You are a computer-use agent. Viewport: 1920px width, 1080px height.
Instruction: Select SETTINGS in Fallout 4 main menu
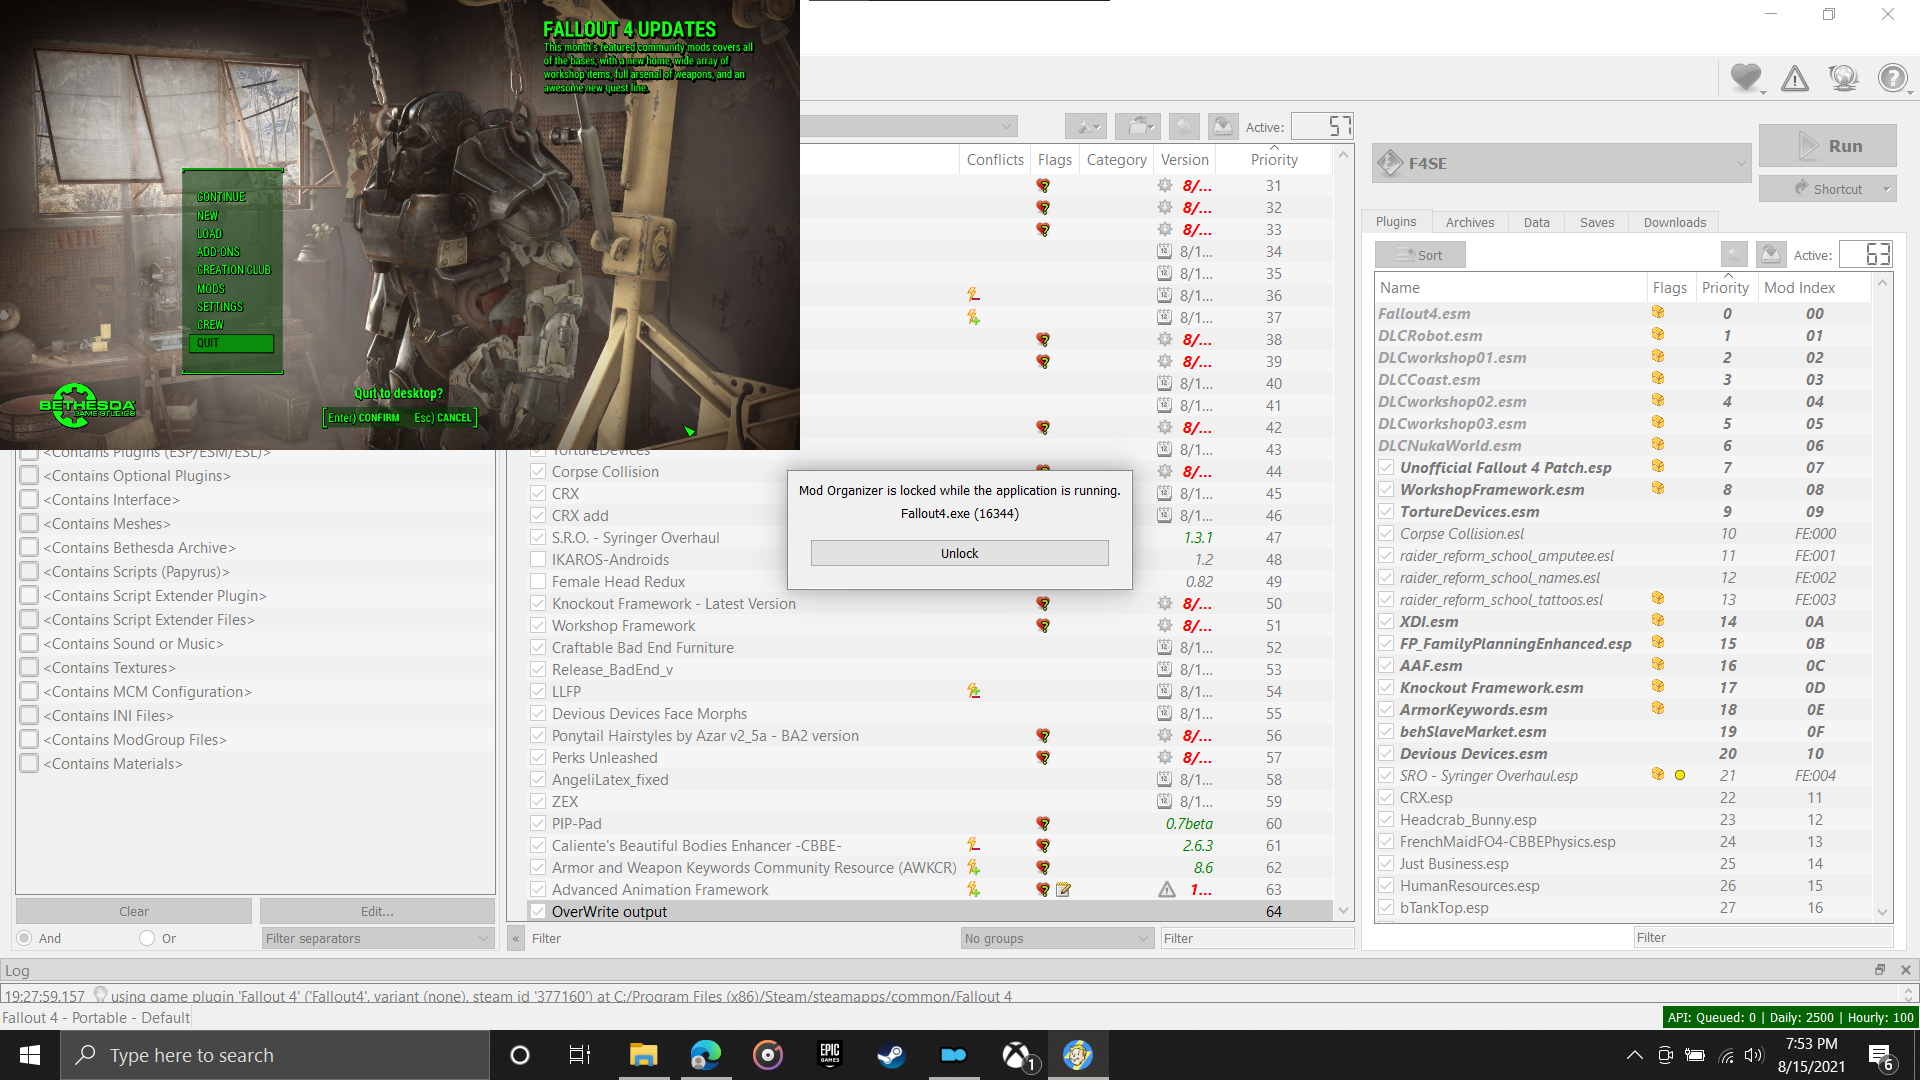coord(220,307)
